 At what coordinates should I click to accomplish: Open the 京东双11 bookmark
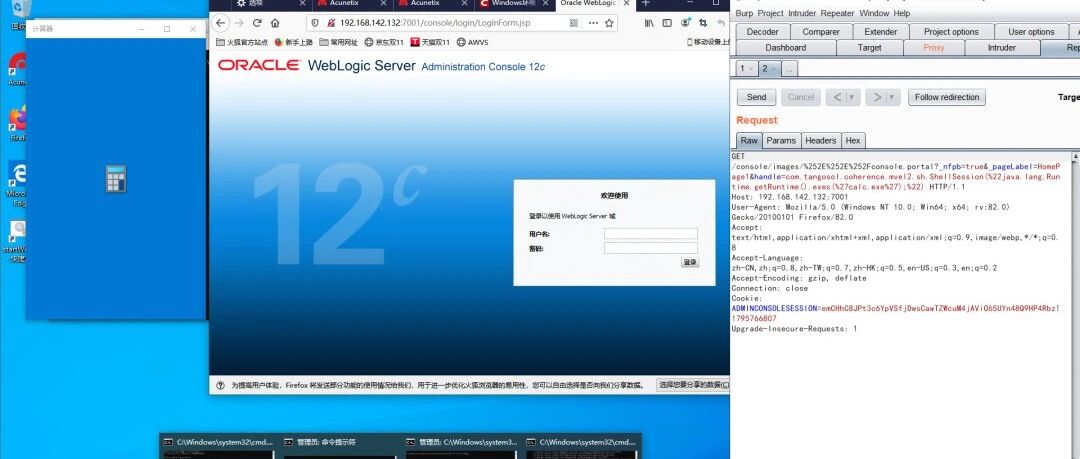coord(384,42)
